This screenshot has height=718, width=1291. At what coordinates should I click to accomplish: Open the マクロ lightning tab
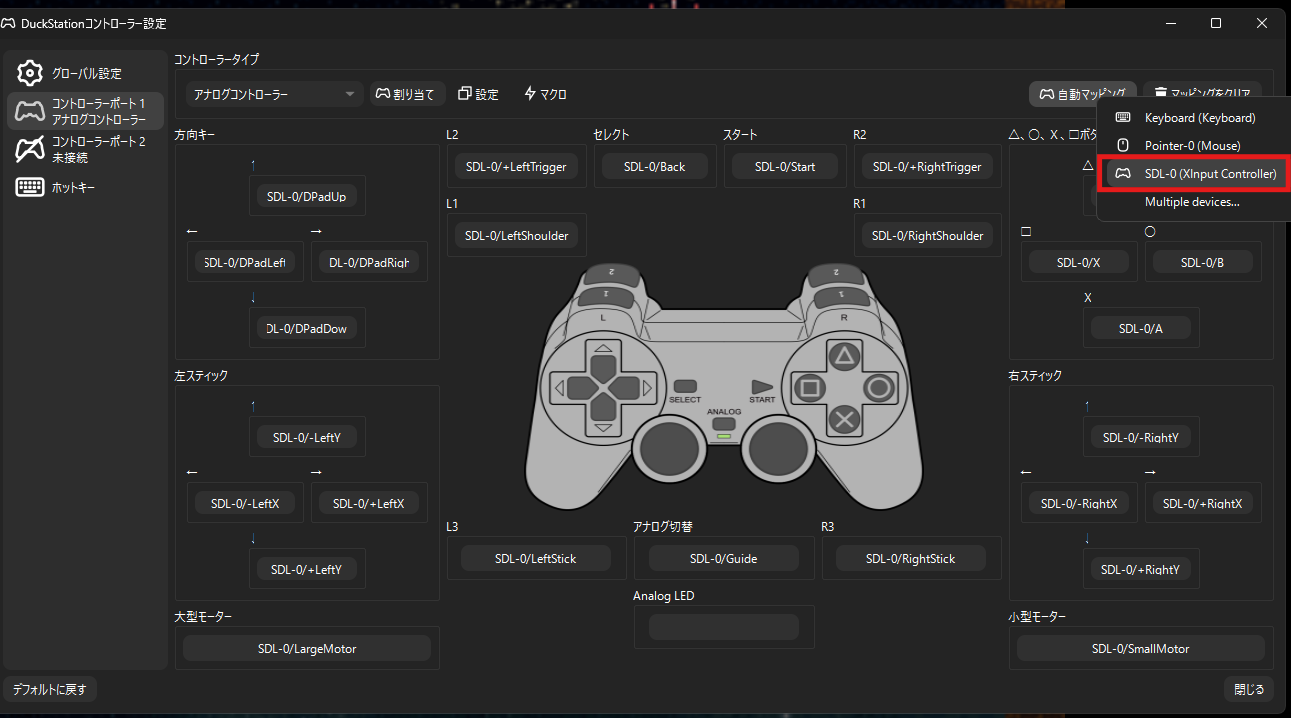(x=545, y=94)
